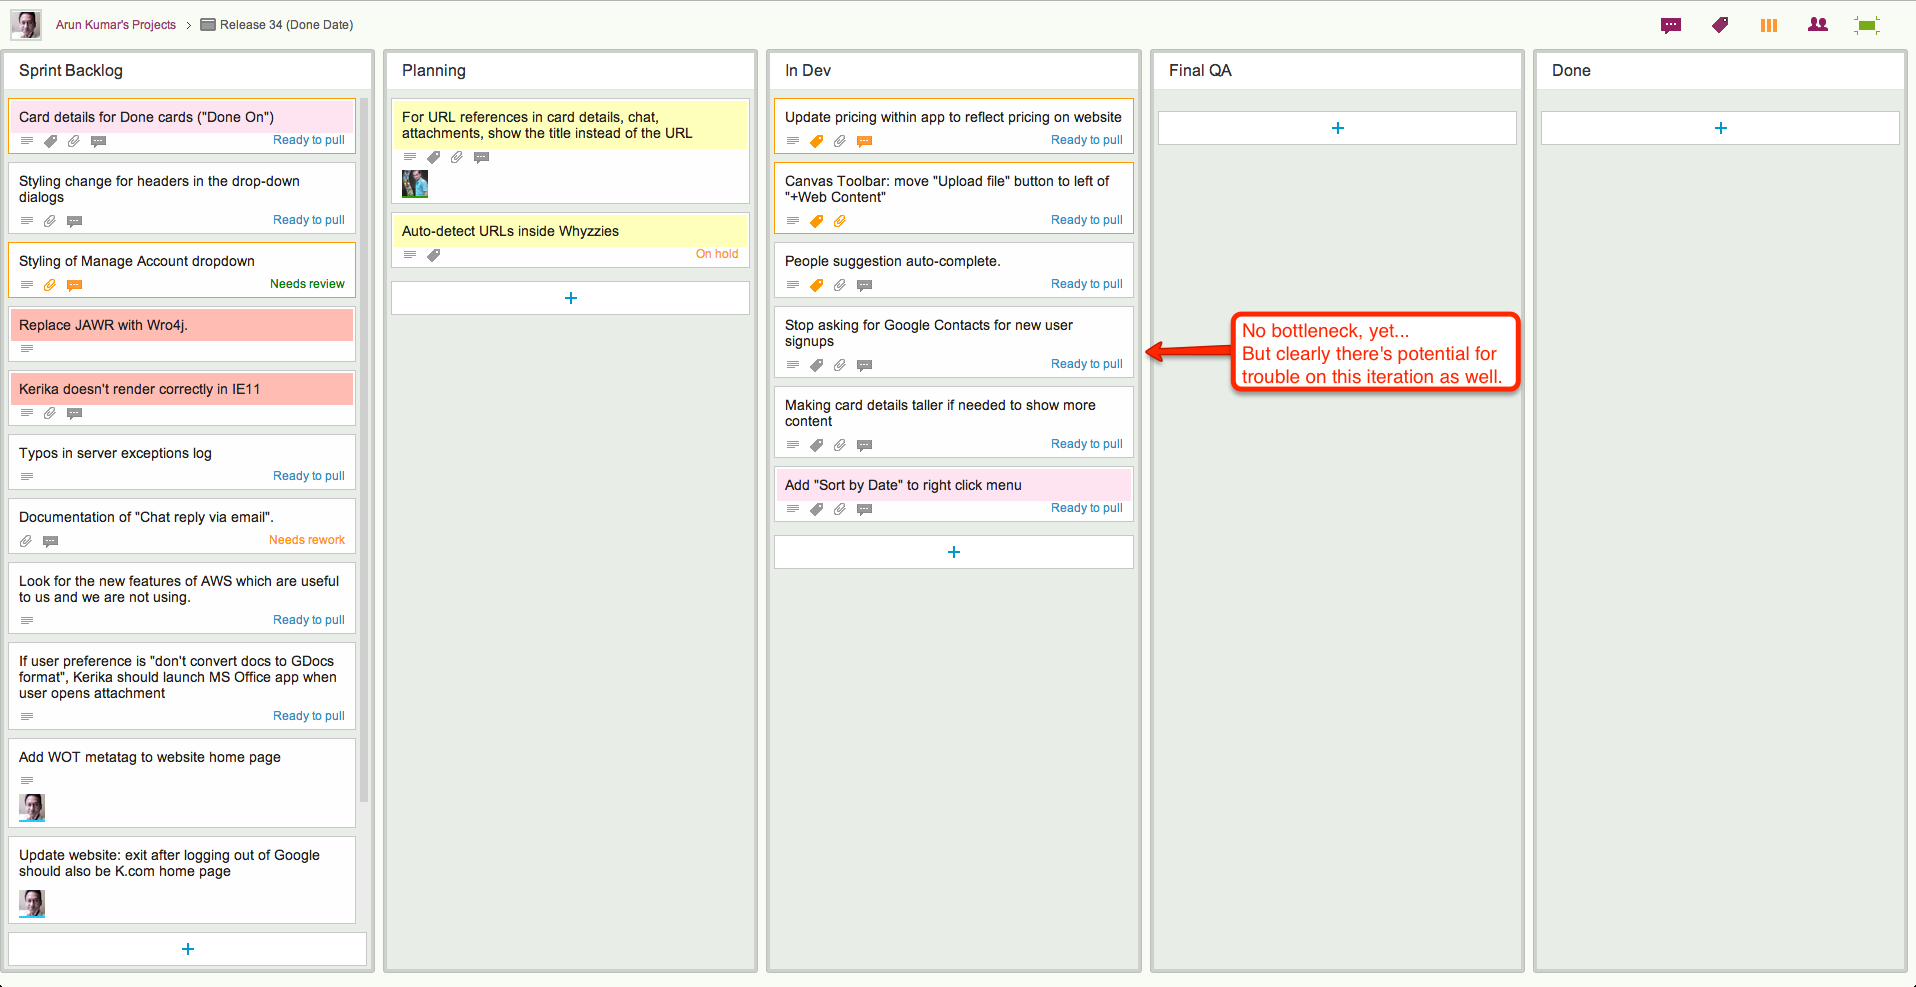This screenshot has width=1916, height=987.
Task: Open the orange columns settings icon
Action: coord(1769,25)
